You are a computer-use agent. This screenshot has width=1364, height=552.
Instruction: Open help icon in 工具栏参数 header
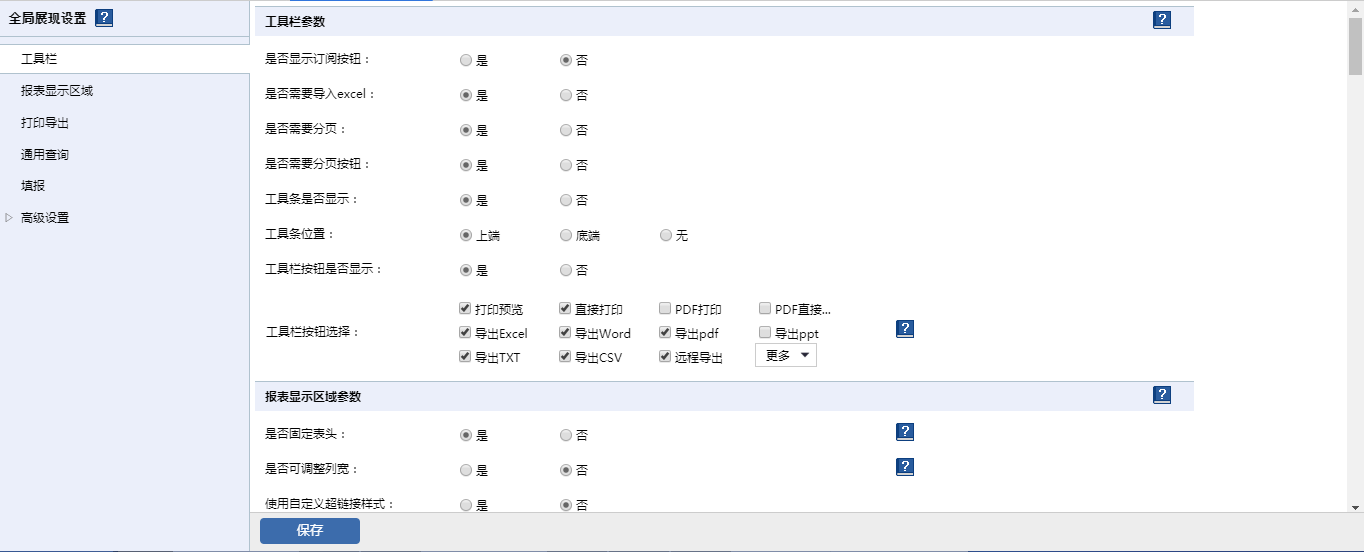pos(1161,20)
